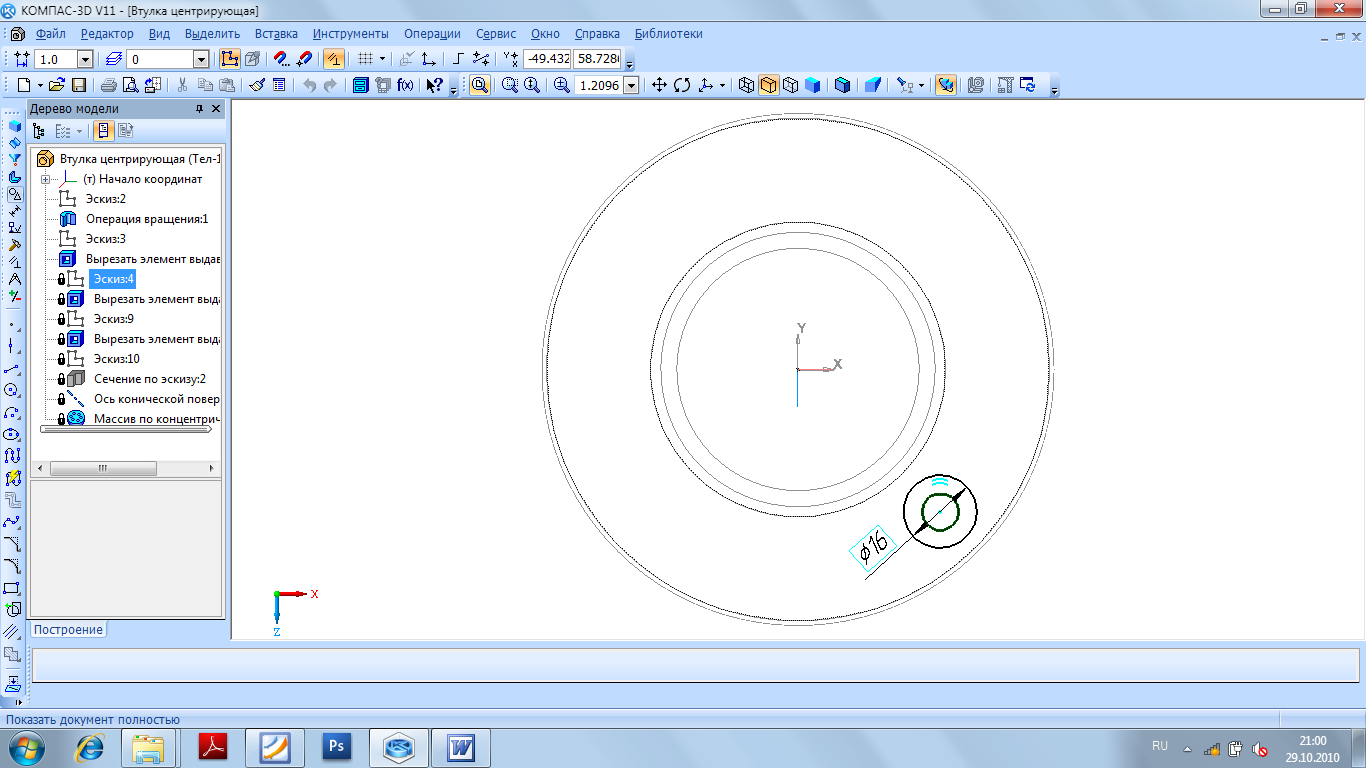This screenshot has height=768, width=1366.
Task: Open the Редактор menu
Action: click(x=106, y=34)
